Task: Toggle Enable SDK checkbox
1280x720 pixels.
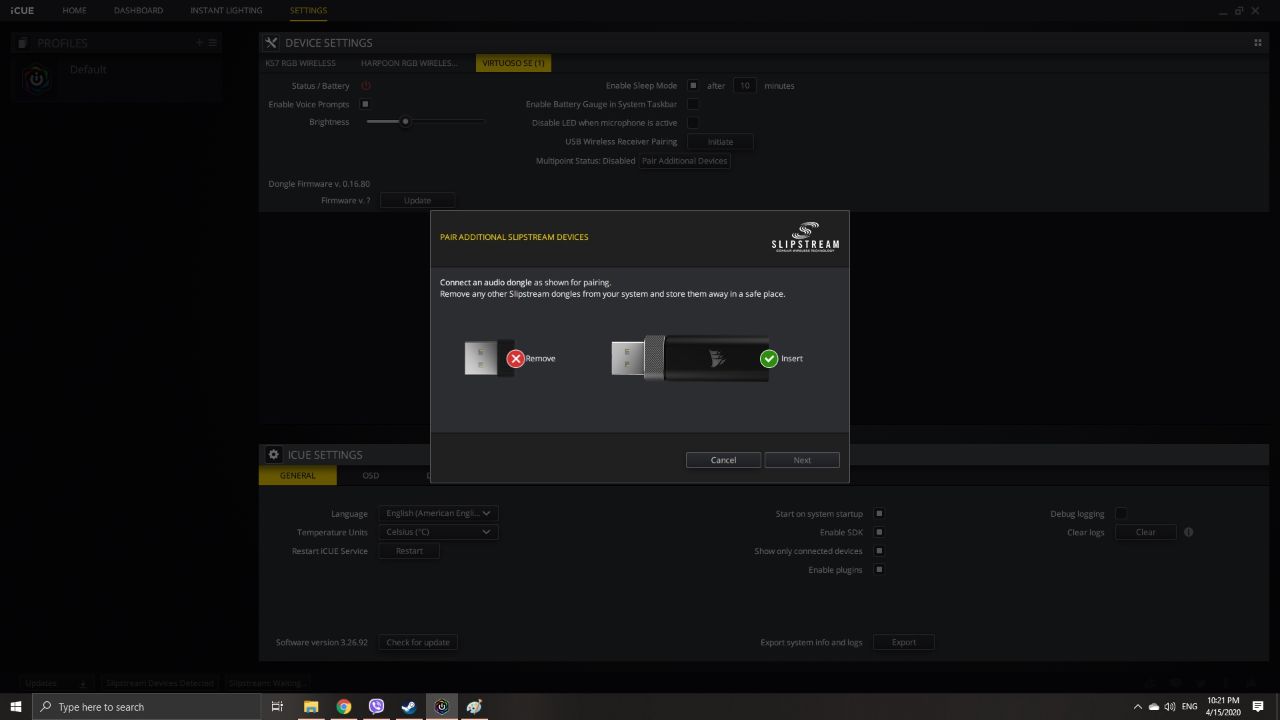Action: tap(879, 532)
